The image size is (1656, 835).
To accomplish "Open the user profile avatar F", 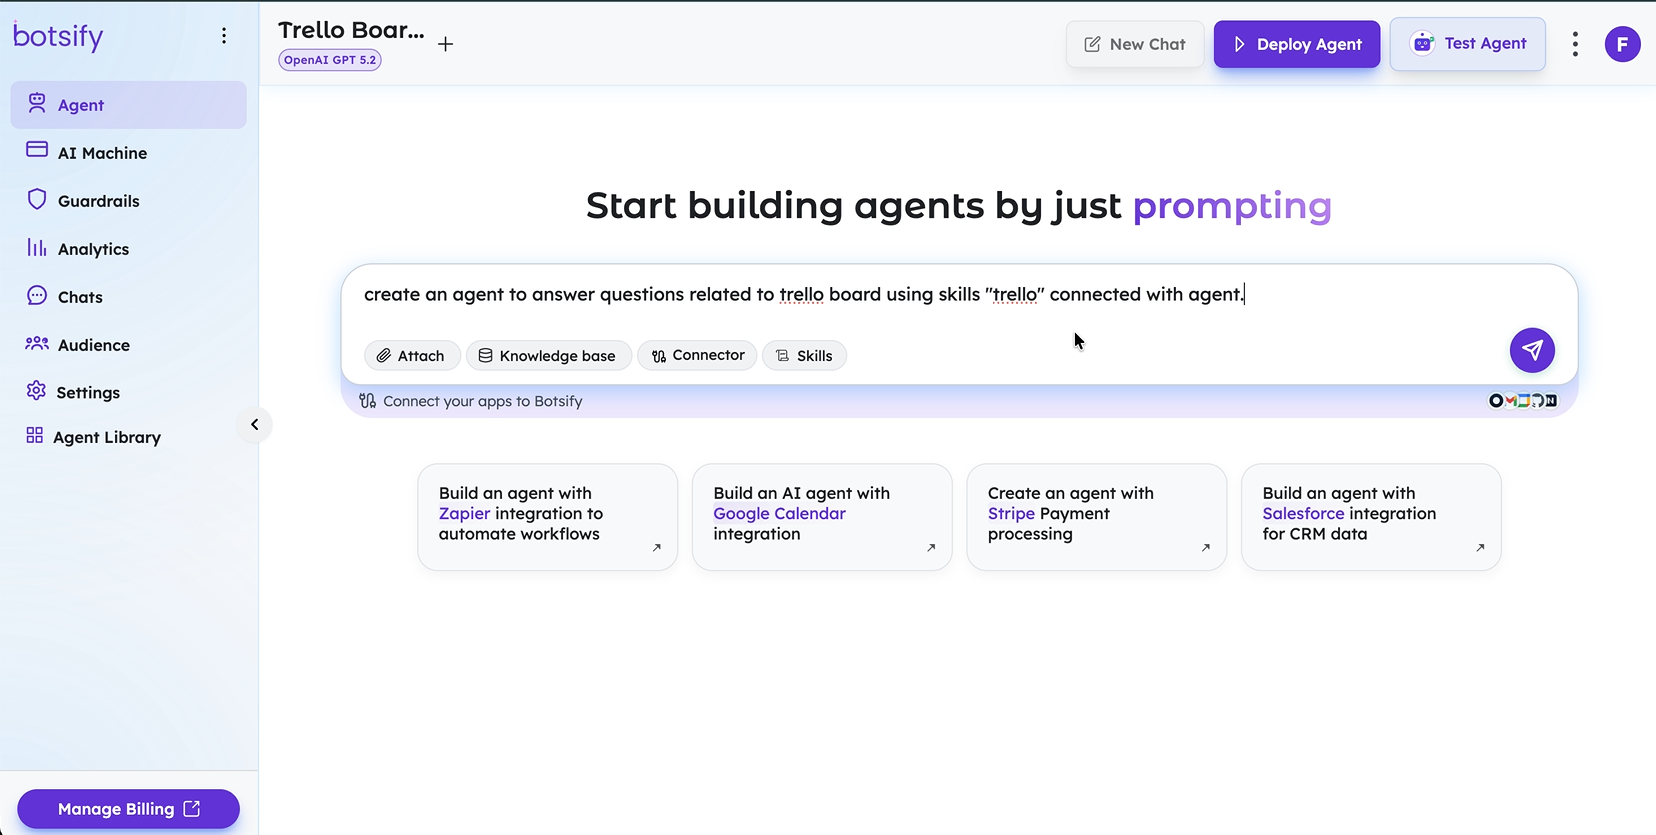I will (x=1622, y=44).
